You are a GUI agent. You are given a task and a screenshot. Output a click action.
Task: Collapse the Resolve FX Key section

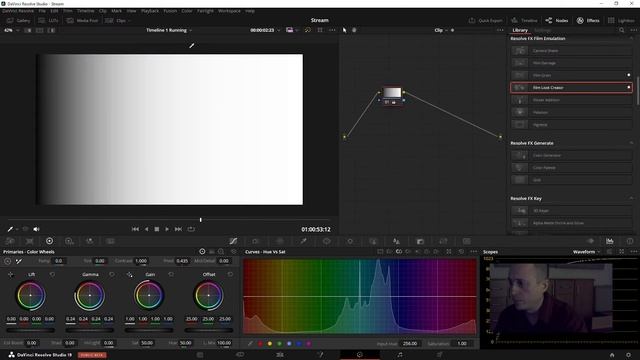pyautogui.click(x=631, y=198)
